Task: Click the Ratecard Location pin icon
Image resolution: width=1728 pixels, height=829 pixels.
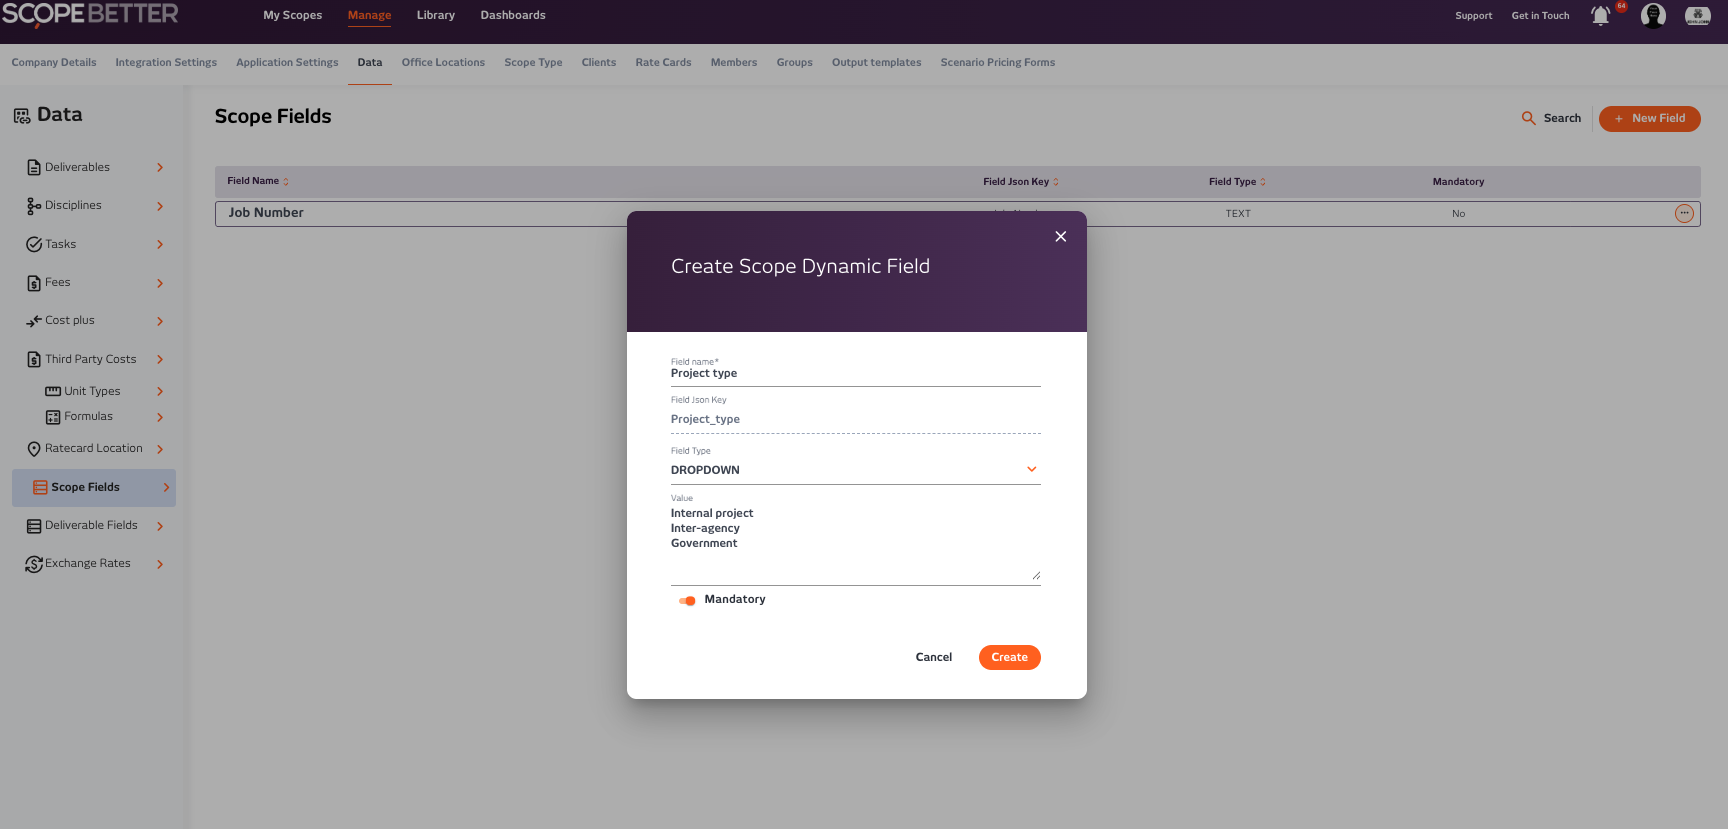Action: pyautogui.click(x=34, y=449)
